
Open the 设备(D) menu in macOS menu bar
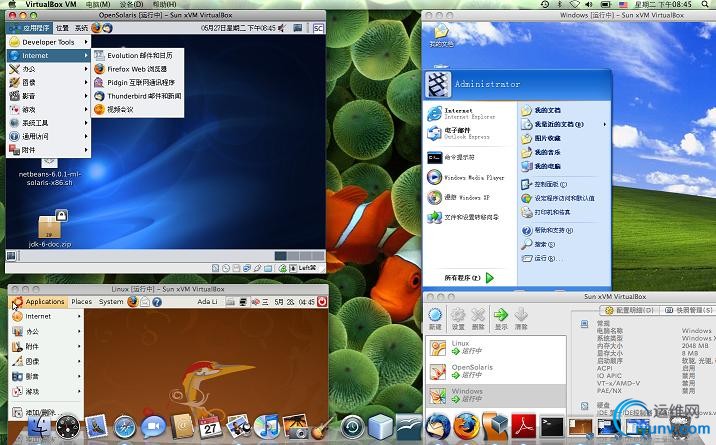point(131,4)
